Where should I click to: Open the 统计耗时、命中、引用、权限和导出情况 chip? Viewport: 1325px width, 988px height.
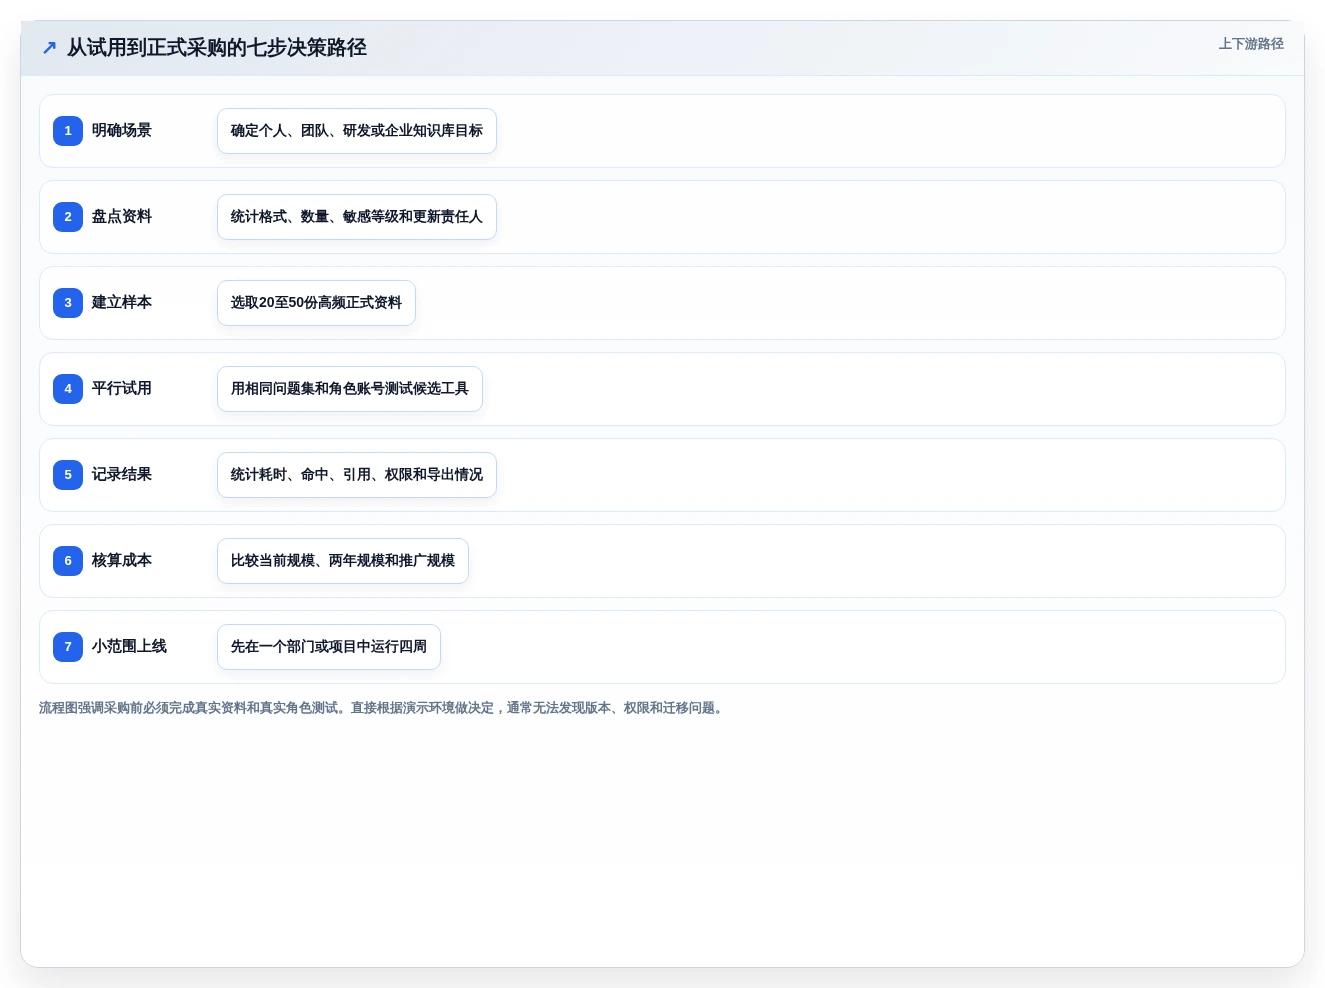[357, 475]
